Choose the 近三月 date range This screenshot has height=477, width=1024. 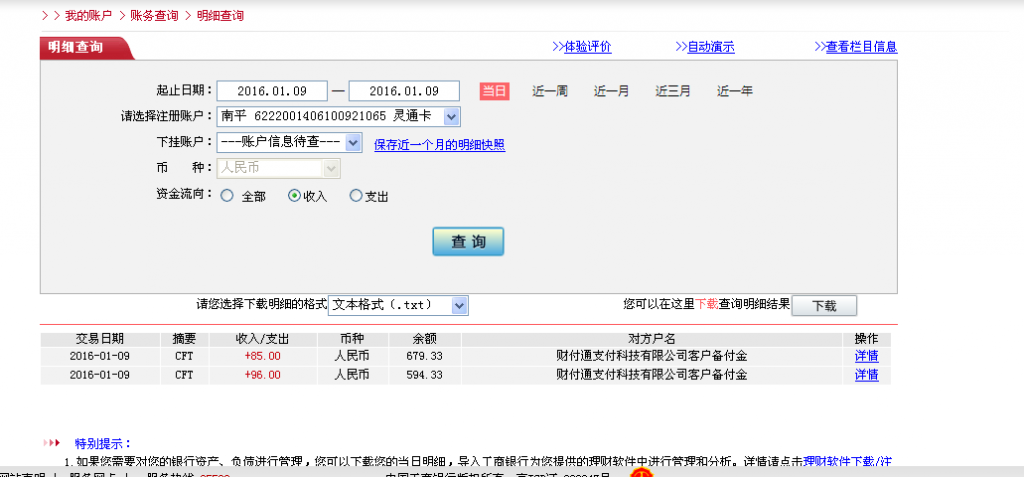pyautogui.click(x=673, y=91)
